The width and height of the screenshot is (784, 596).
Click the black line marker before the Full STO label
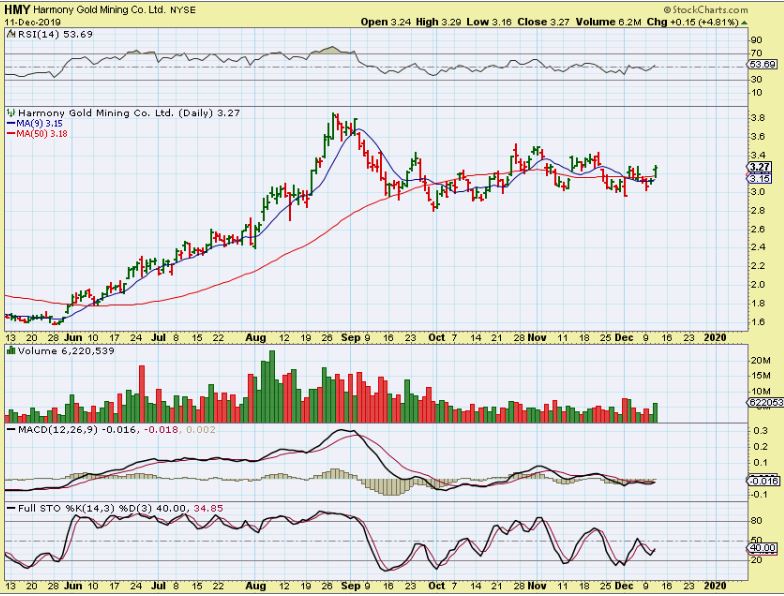pyautogui.click(x=11, y=508)
